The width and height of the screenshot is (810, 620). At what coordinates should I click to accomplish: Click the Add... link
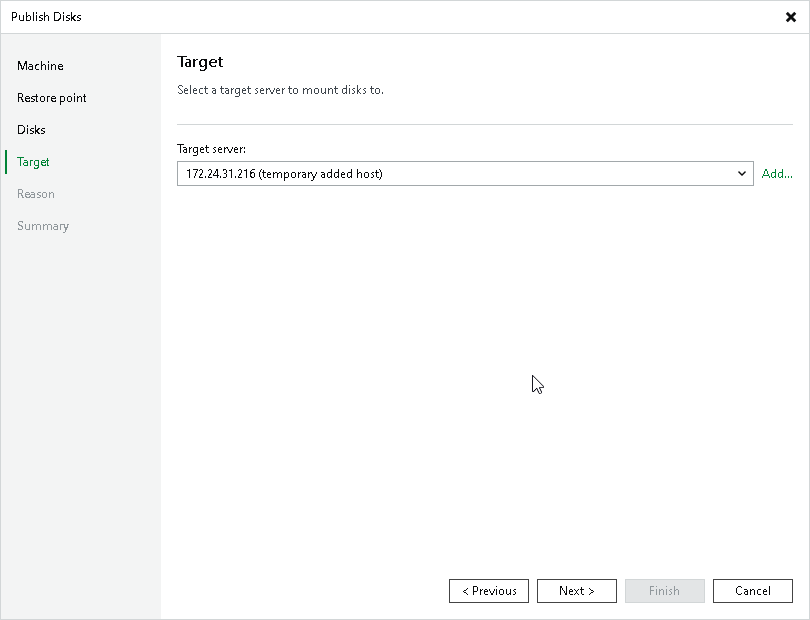777,174
